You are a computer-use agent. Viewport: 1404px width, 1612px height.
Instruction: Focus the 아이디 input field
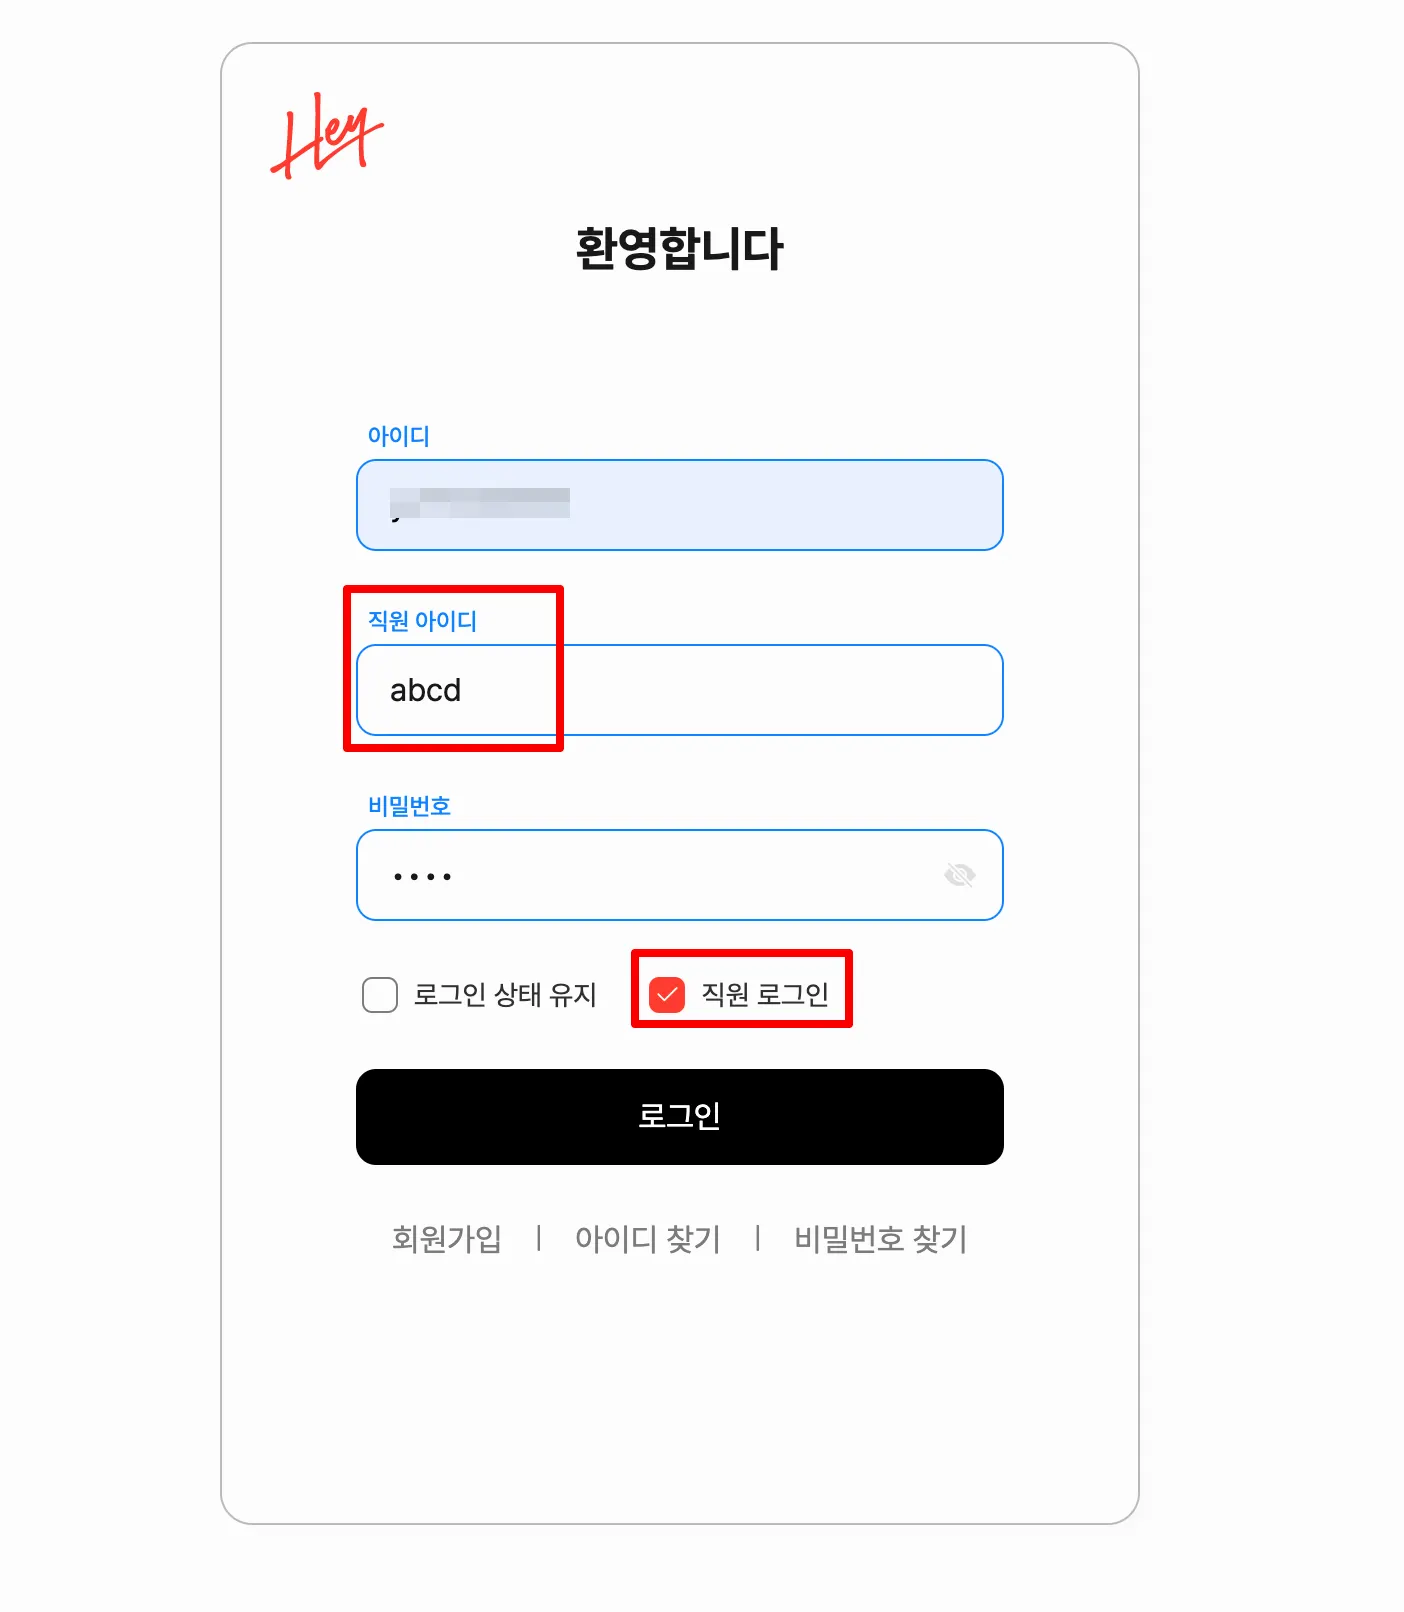point(680,505)
